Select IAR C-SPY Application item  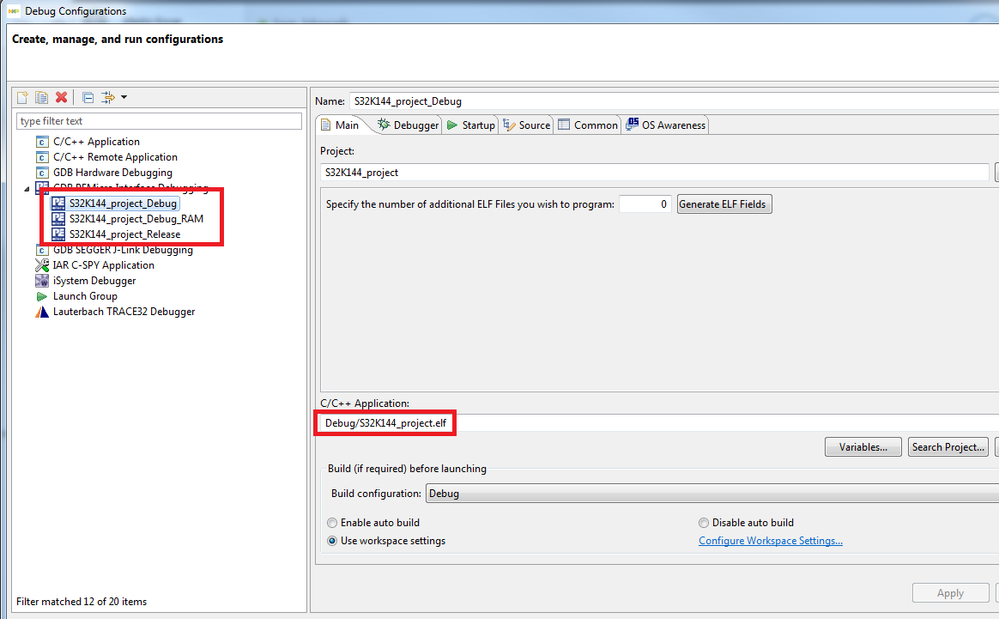[103, 265]
